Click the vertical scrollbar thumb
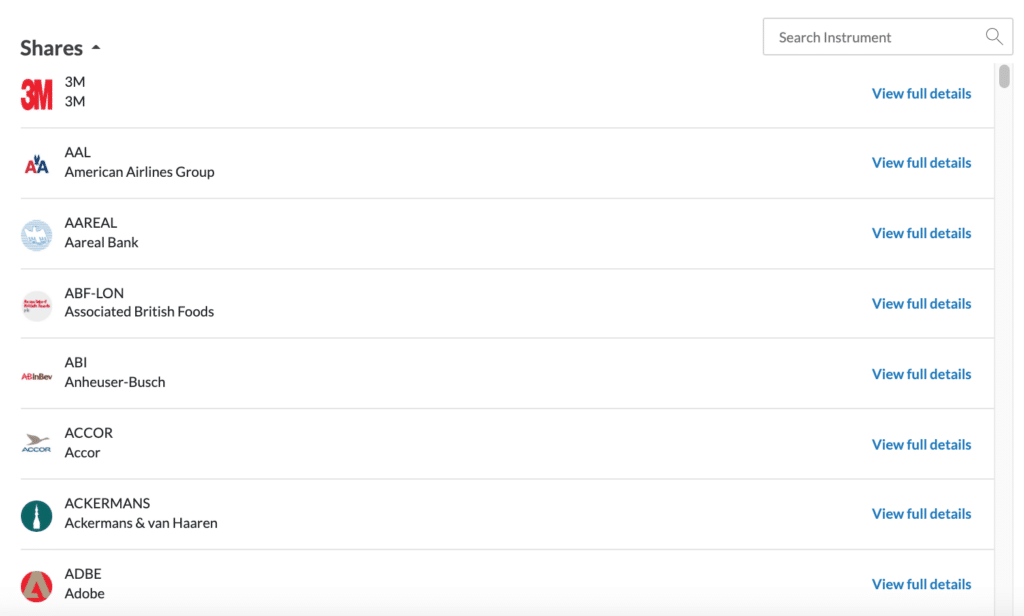The width and height of the screenshot is (1024, 616). click(x=1004, y=76)
